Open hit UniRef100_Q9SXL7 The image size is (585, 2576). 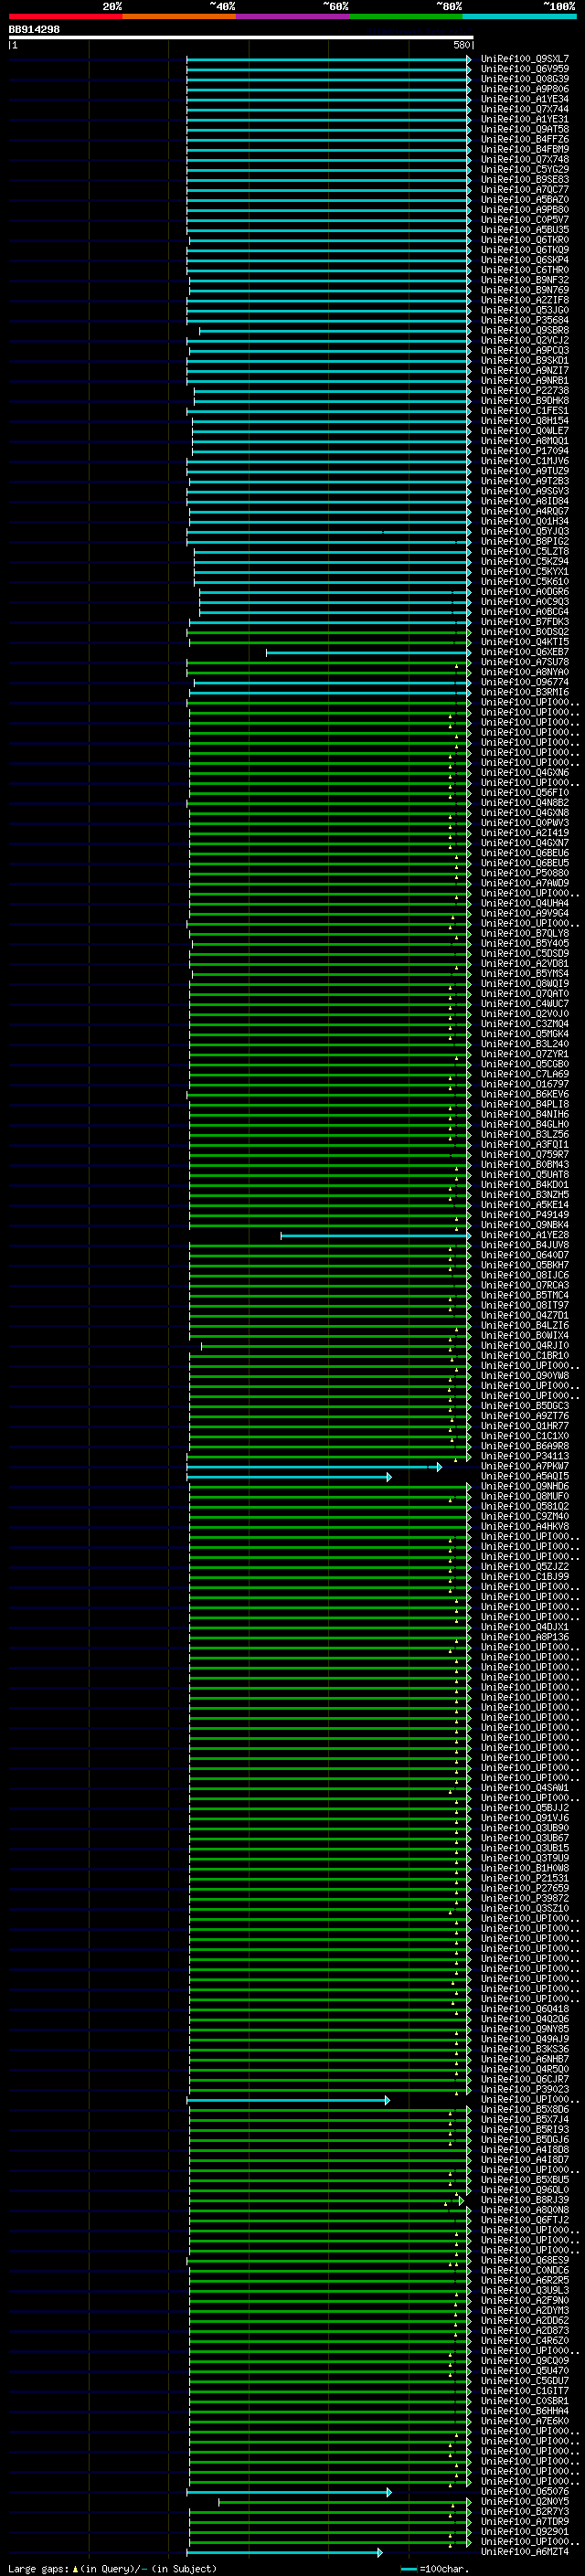click(x=524, y=59)
